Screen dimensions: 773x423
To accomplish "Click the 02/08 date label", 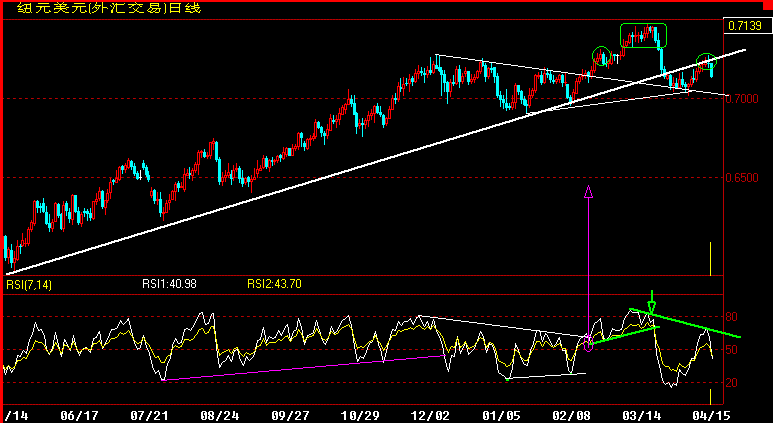I will pos(572,416).
